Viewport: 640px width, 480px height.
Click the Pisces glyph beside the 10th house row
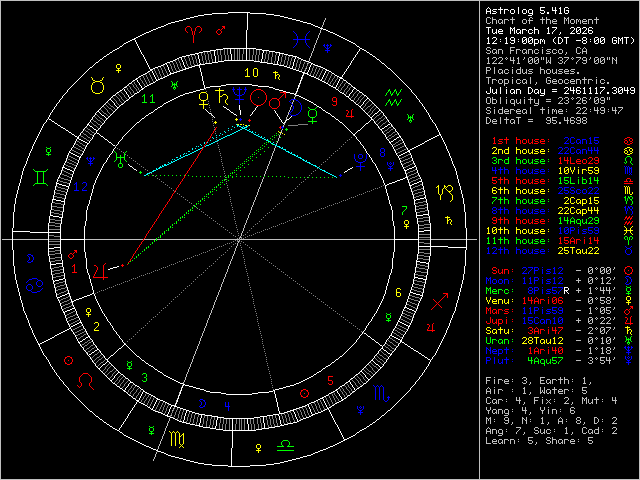(x=629, y=231)
